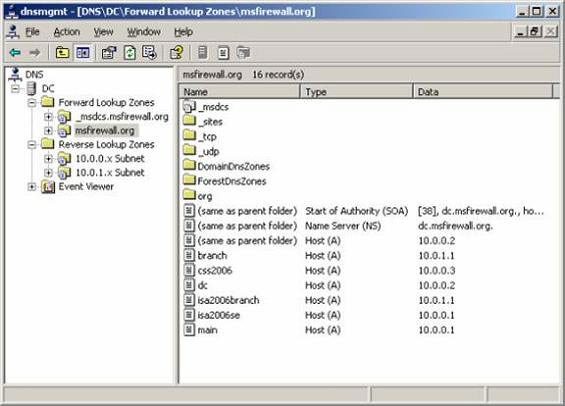Restore the inner MDI child window
Screen dimensions: 565x406
[x=535, y=32]
